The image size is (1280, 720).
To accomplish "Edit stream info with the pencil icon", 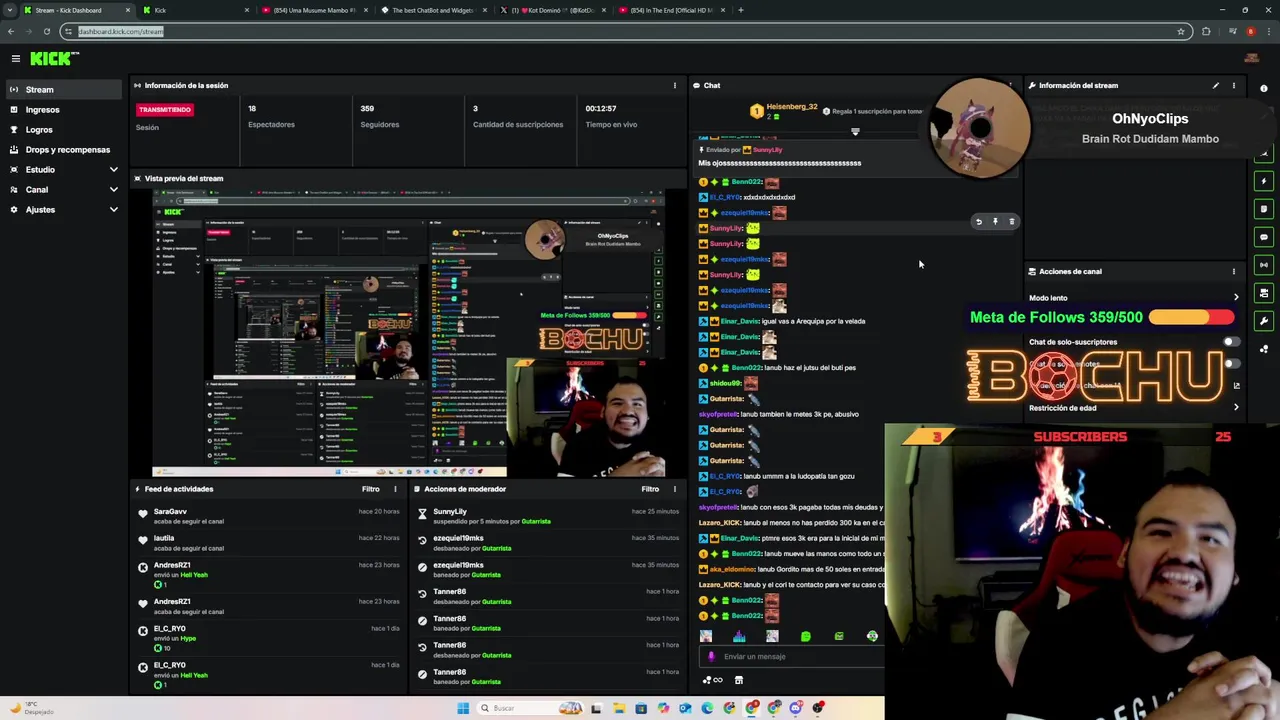I will 1216,85.
